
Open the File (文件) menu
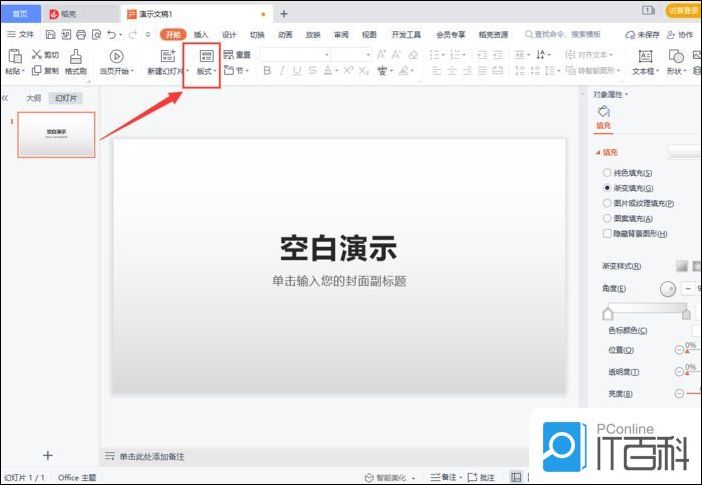pyautogui.click(x=21, y=34)
